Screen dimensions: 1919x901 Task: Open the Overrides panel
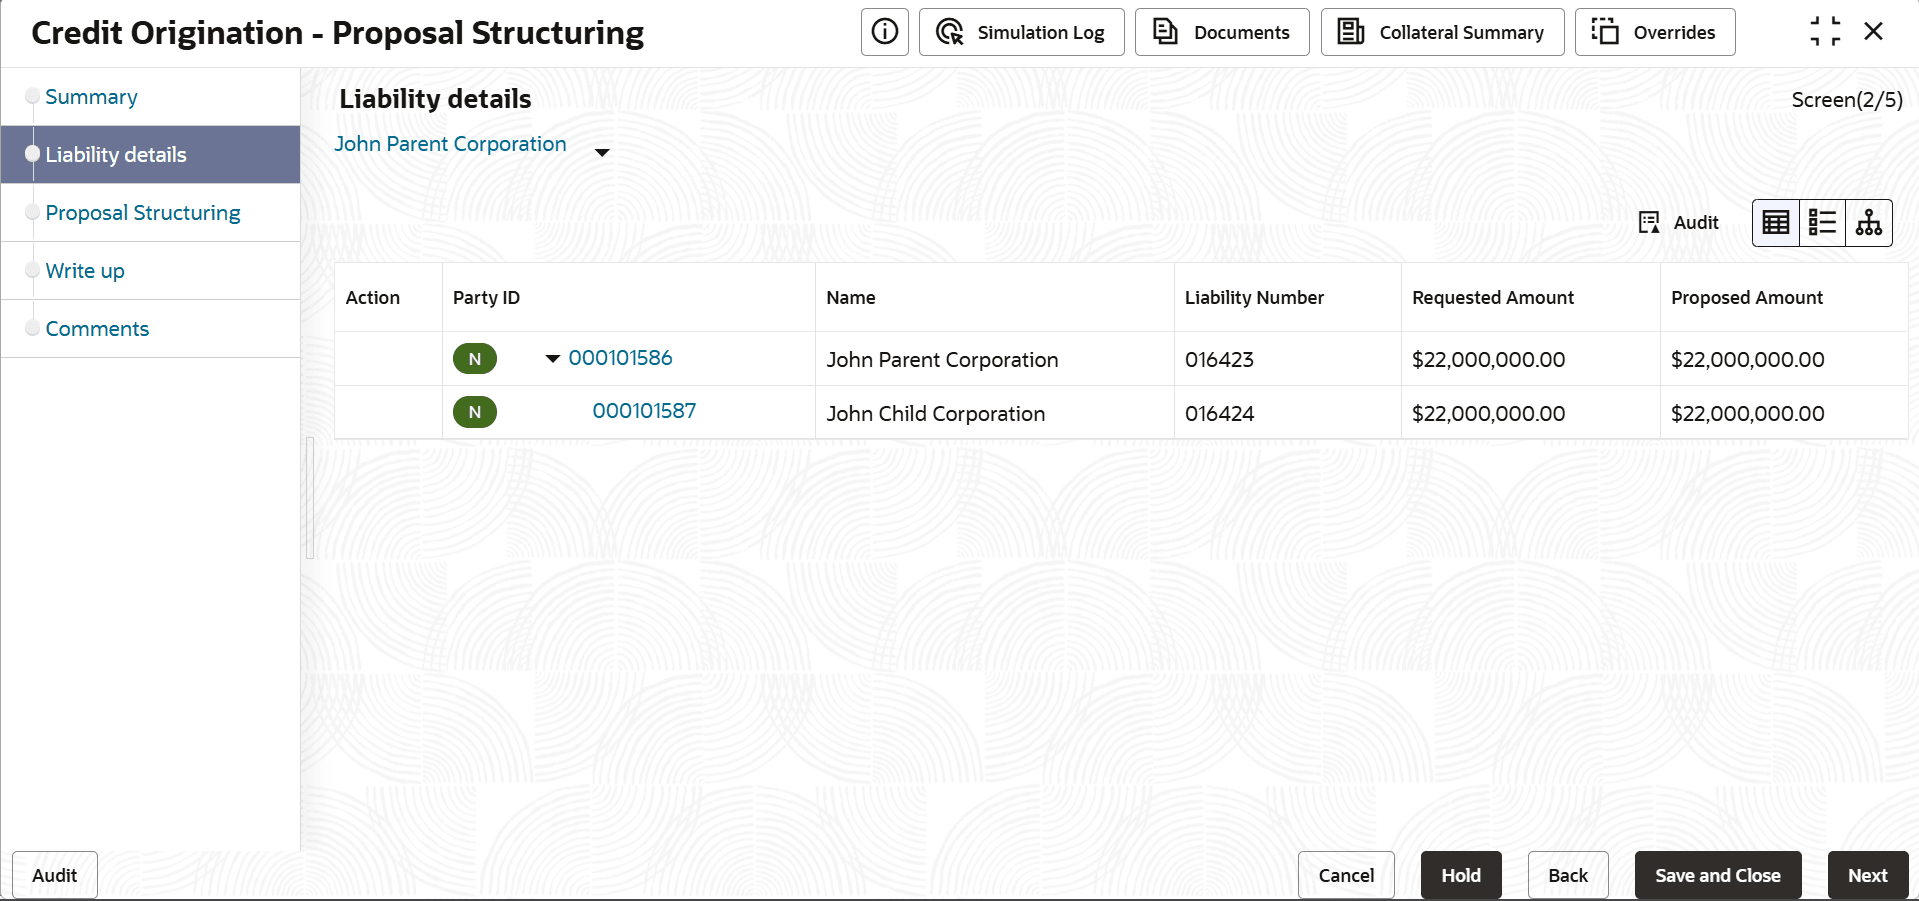[1655, 32]
